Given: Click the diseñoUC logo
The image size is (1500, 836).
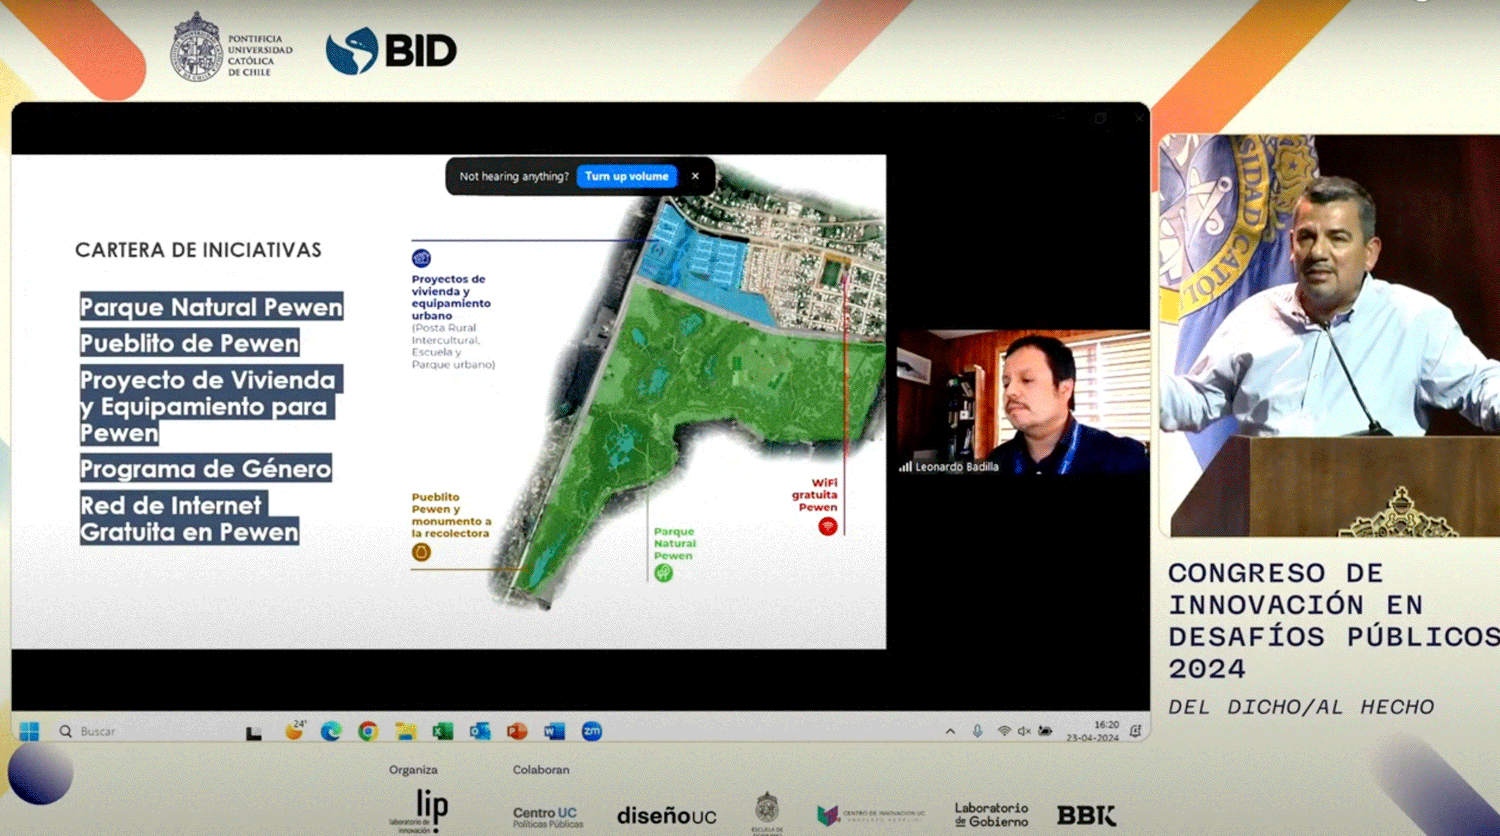Looking at the screenshot, I should tap(666, 816).
